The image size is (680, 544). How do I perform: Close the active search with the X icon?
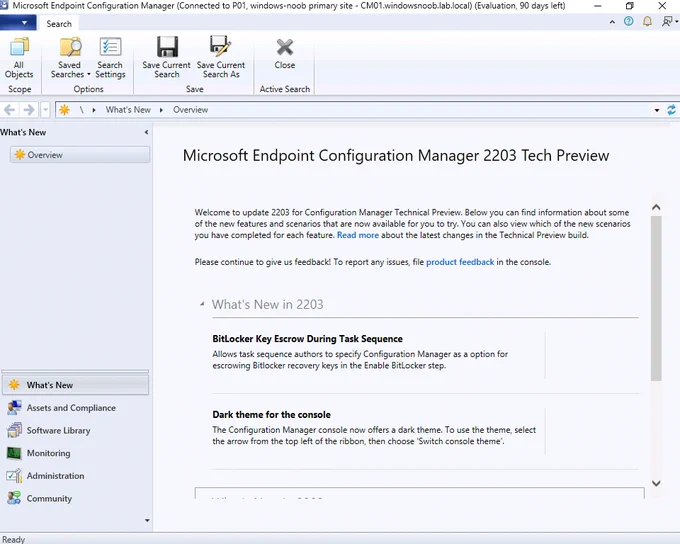[284, 47]
